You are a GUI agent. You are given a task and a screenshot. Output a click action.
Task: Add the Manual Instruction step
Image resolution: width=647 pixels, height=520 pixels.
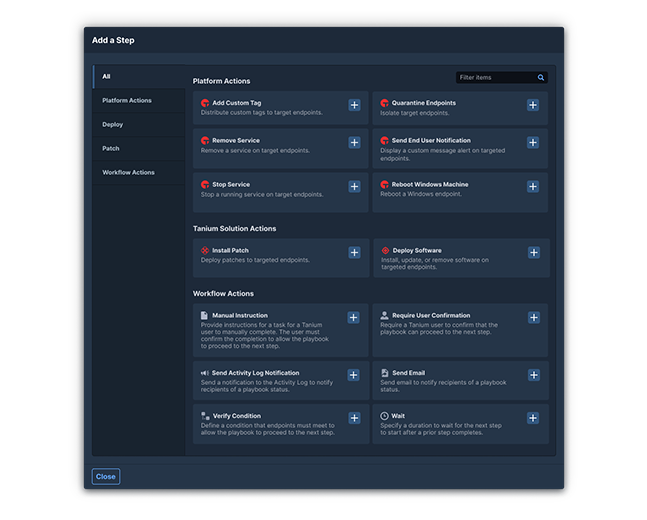coord(353,317)
